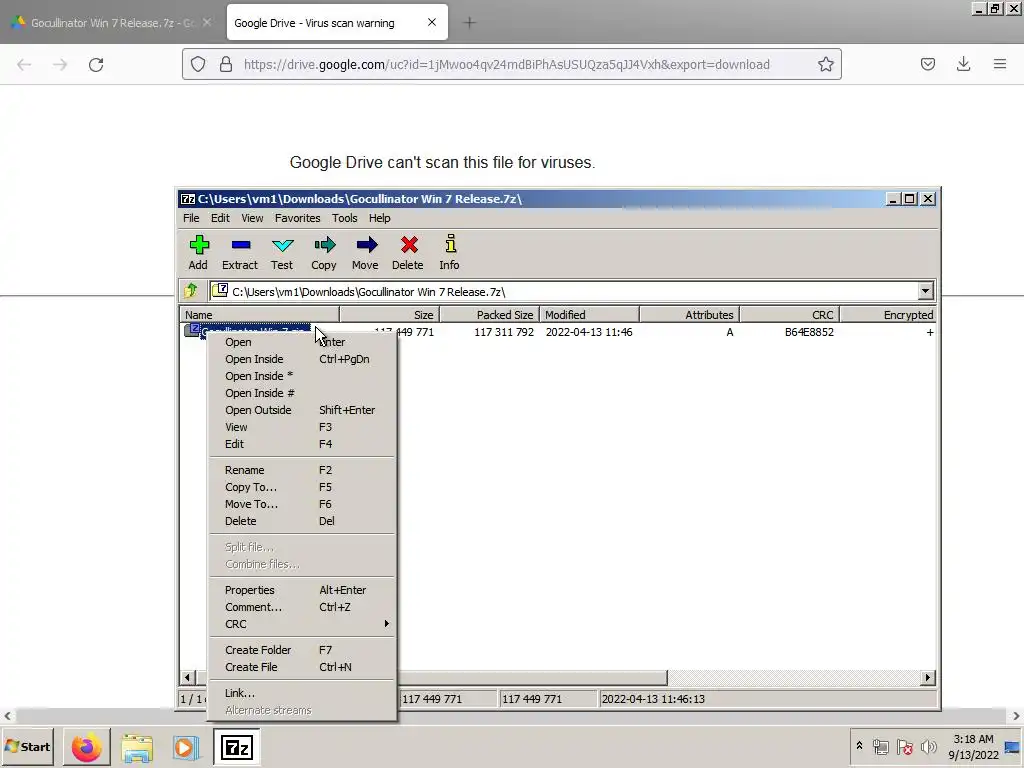Open the Firefox application menu
Screen dimensions: 1024x768
(1000, 64)
